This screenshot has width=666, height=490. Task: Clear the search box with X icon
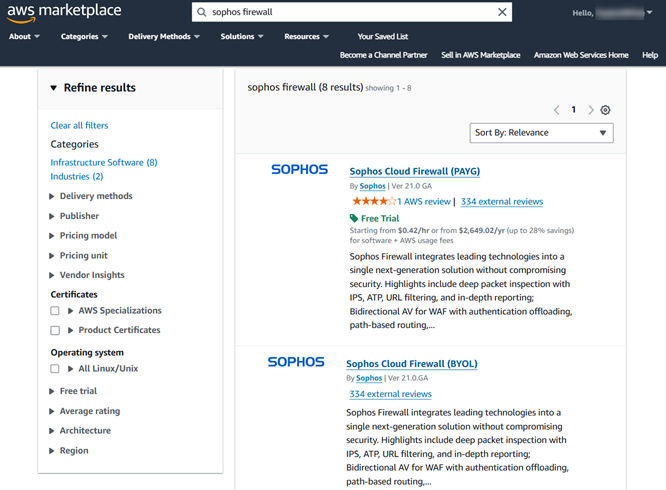pos(502,12)
